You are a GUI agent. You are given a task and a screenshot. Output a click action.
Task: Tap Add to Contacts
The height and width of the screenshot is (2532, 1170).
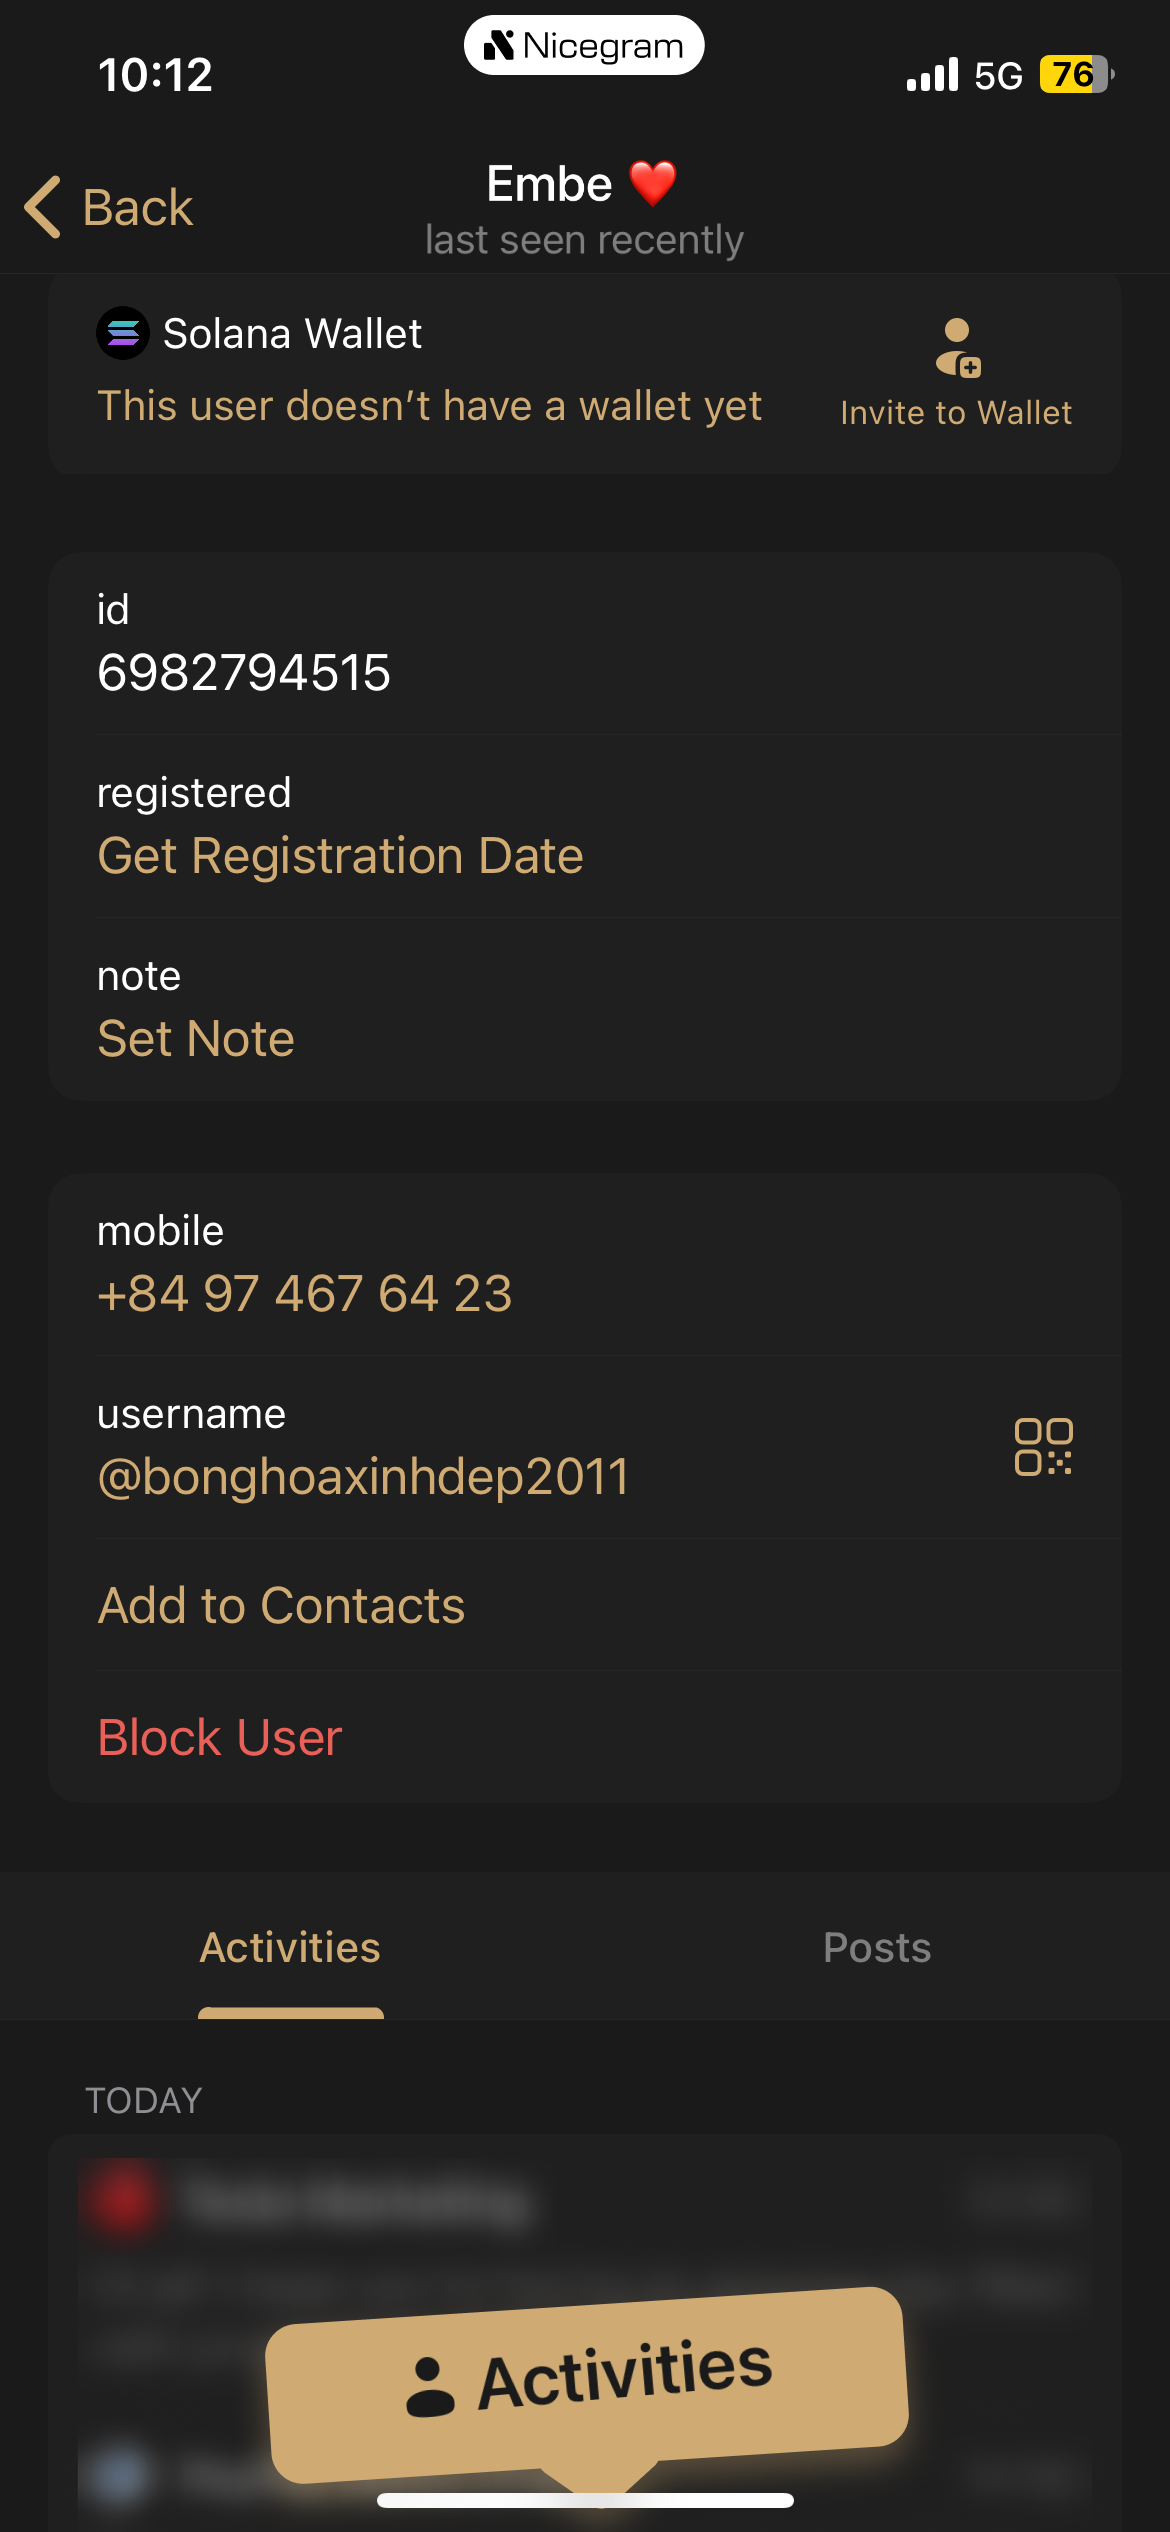point(281,1606)
